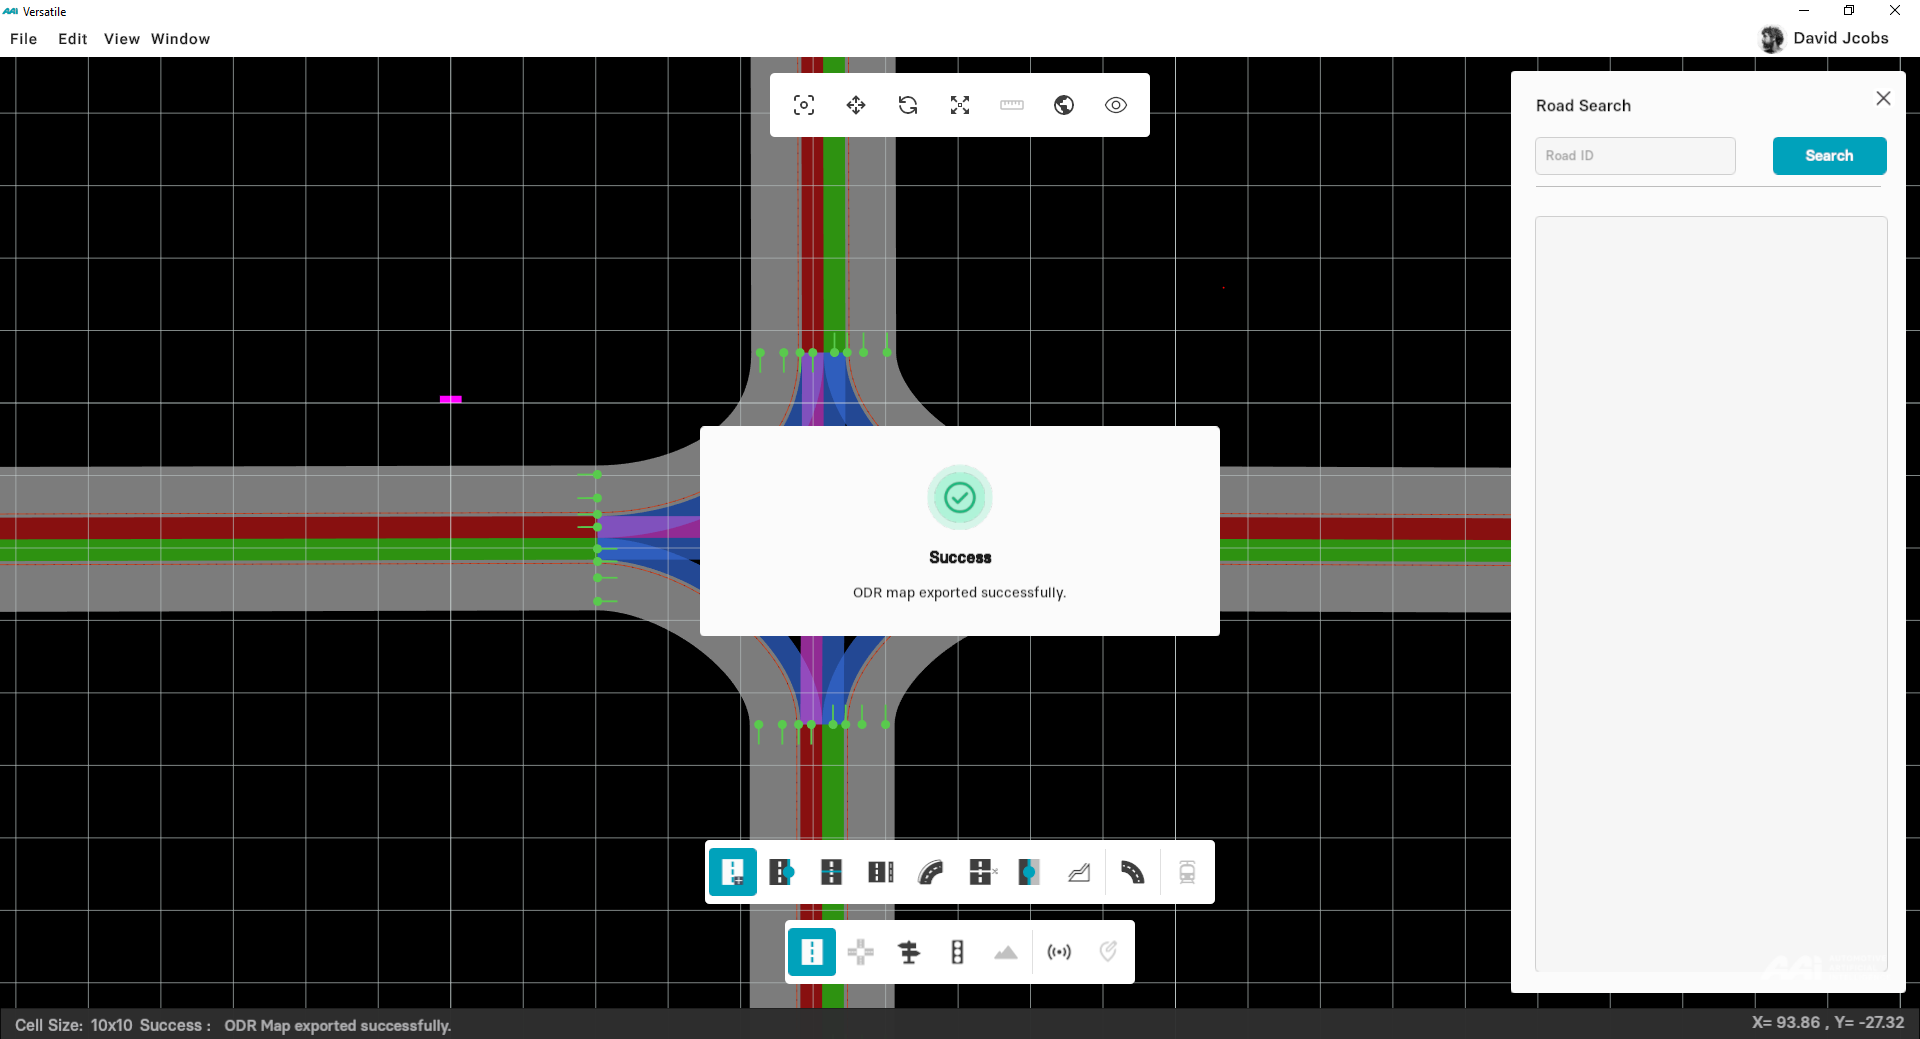Click the Road ID input field
The width and height of the screenshot is (1920, 1039).
[1635, 156]
